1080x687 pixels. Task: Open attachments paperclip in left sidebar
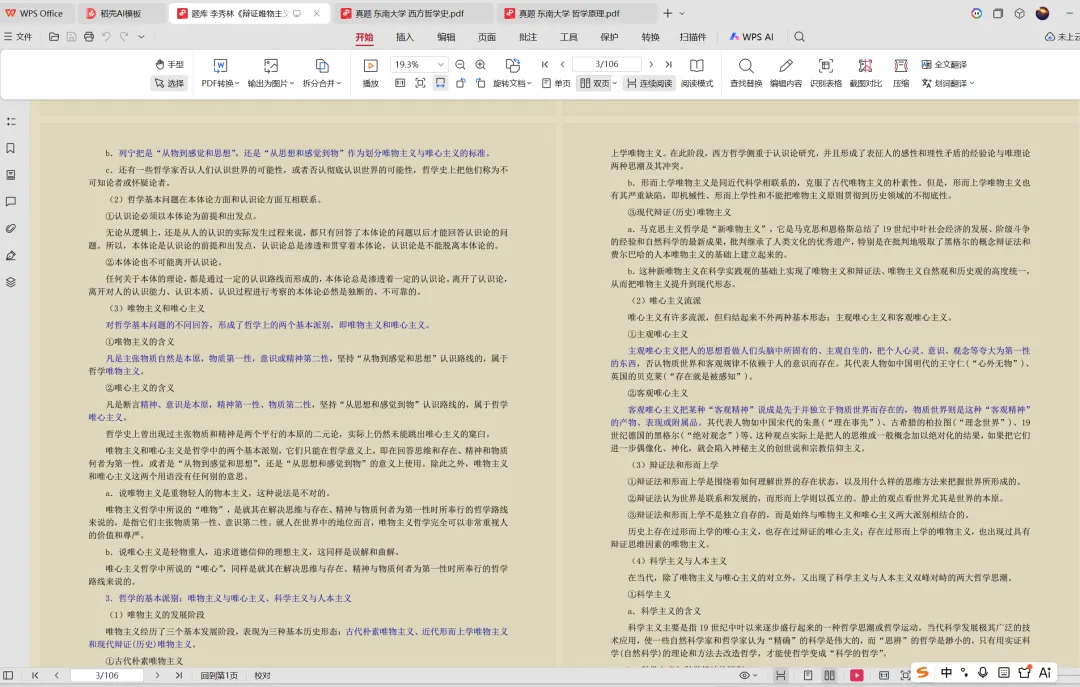click(x=11, y=229)
